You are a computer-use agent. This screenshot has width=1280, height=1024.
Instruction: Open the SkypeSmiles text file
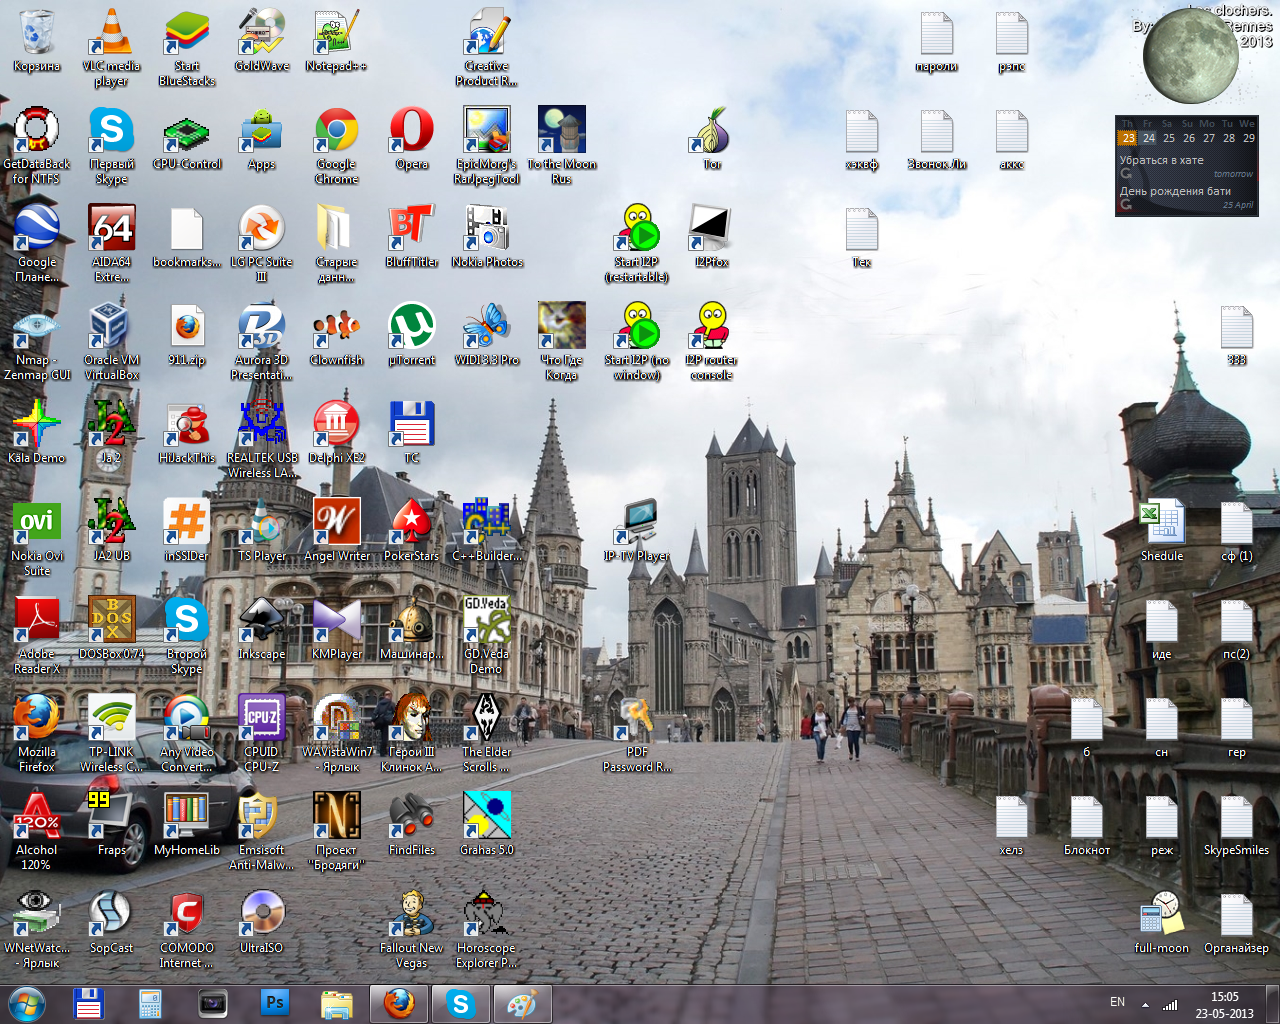[x=1237, y=825]
